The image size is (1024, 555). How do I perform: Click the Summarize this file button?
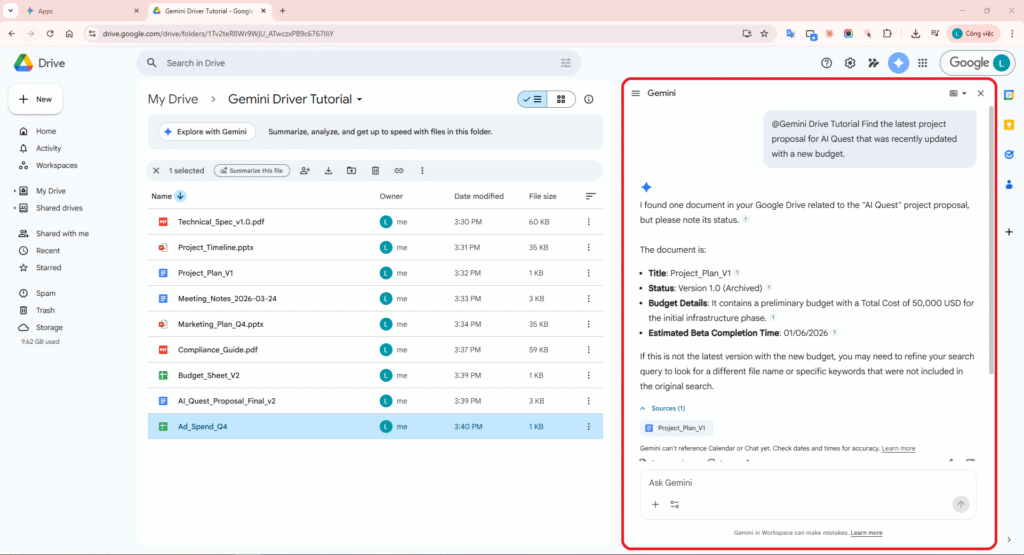pyautogui.click(x=252, y=171)
